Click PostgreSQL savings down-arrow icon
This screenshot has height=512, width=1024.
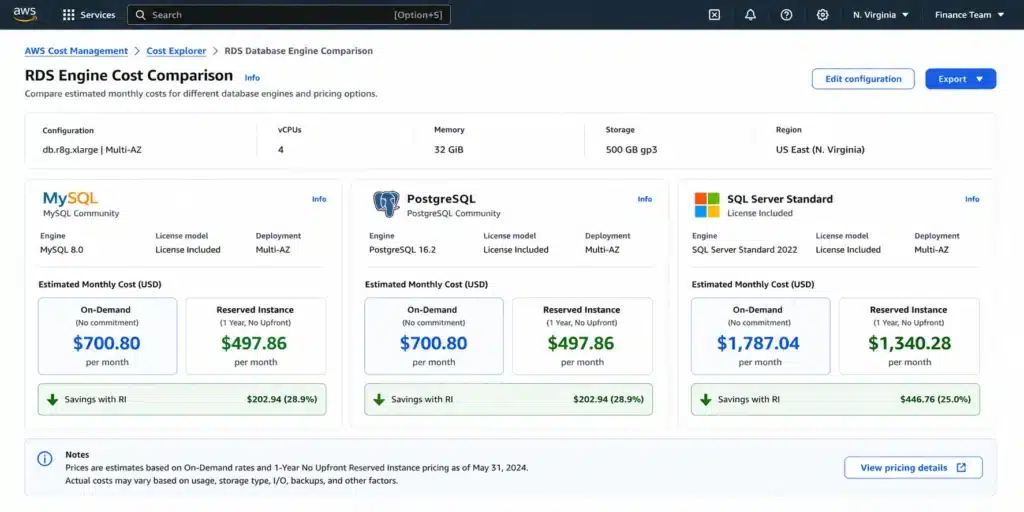379,399
